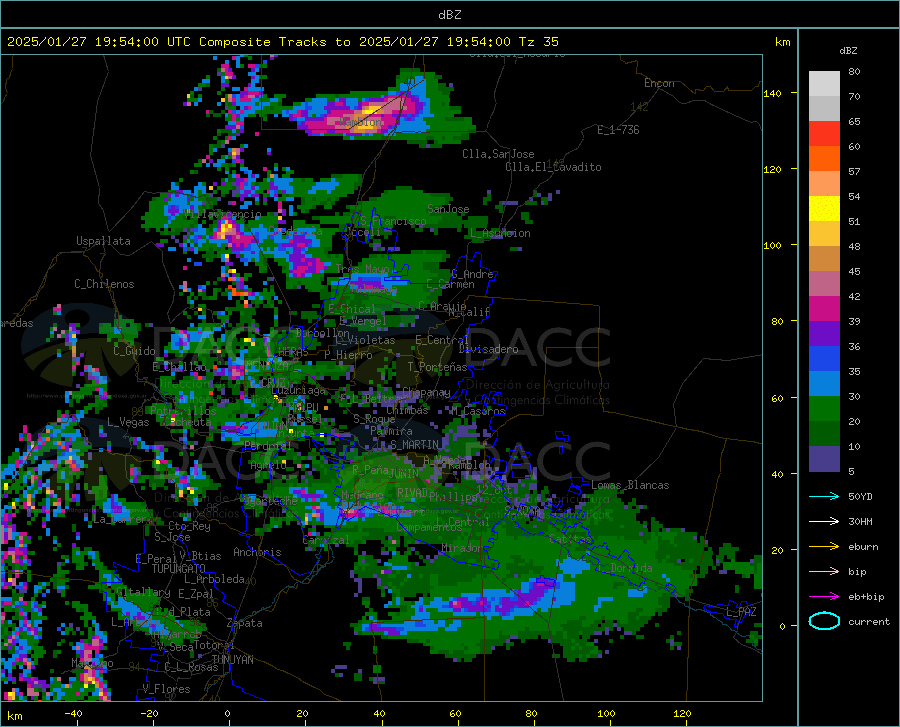Screen dimensions: 900x727
Task: Select the pink bip arrow symbol
Action: [x=824, y=572]
